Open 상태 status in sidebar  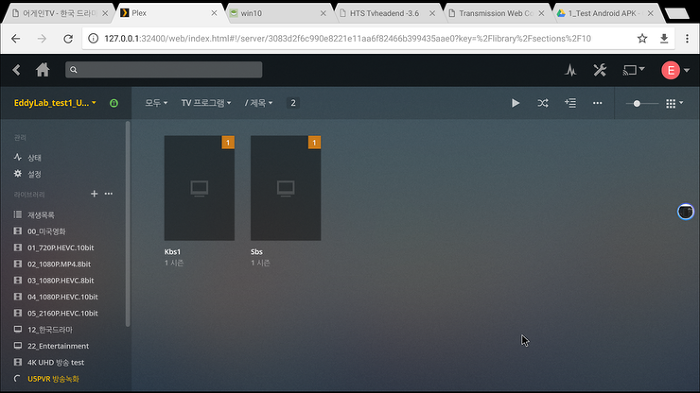pos(28,158)
